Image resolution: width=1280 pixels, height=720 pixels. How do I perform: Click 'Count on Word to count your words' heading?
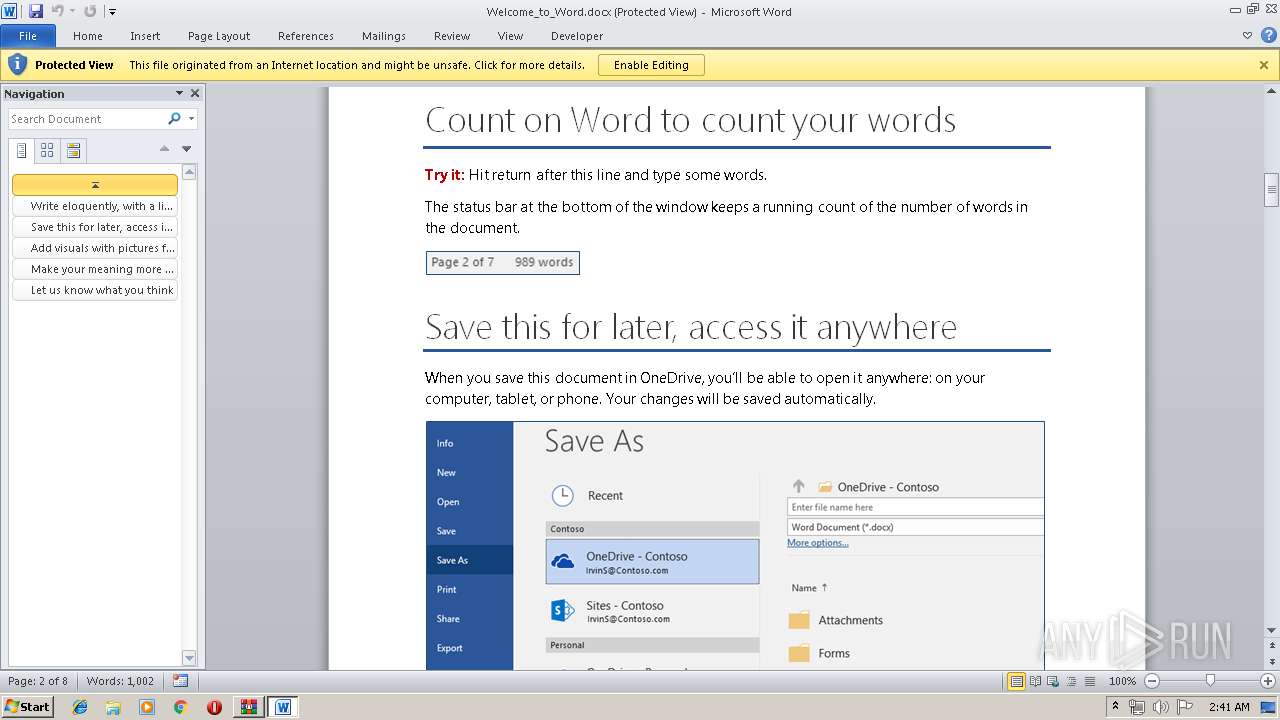[690, 120]
